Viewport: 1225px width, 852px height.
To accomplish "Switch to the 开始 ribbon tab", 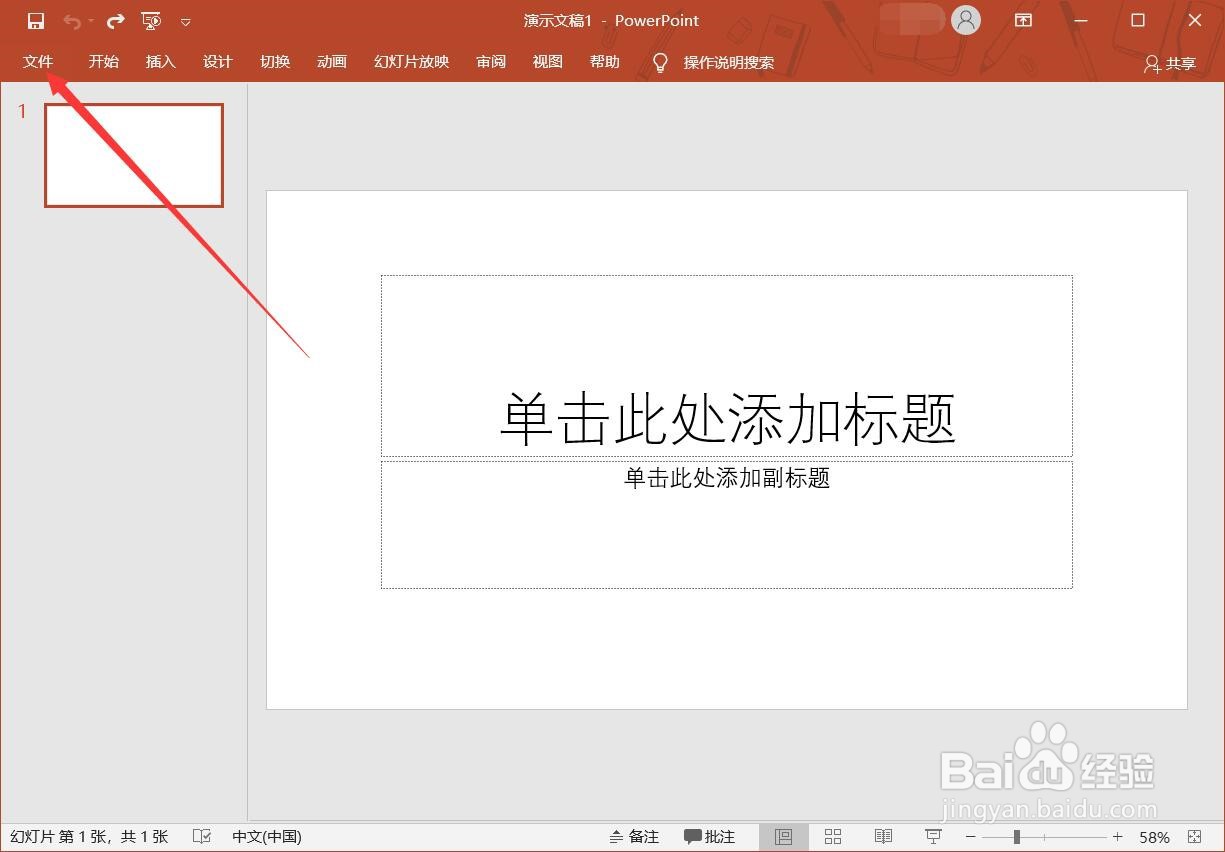I will click(103, 62).
